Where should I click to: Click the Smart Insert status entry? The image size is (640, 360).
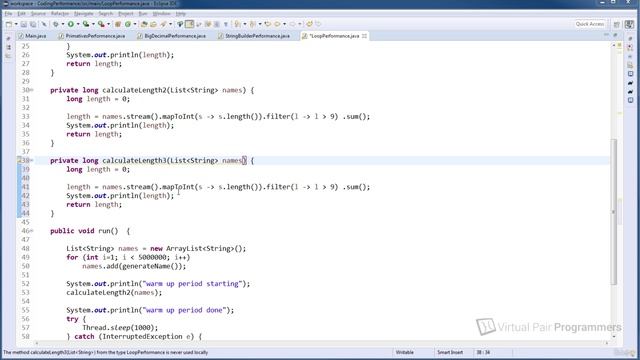point(450,352)
